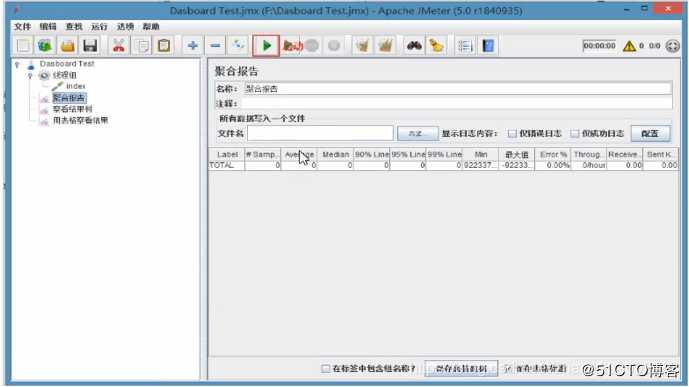Open the 选项 menu
Viewport: 689px width, 387px height.
click(125, 27)
